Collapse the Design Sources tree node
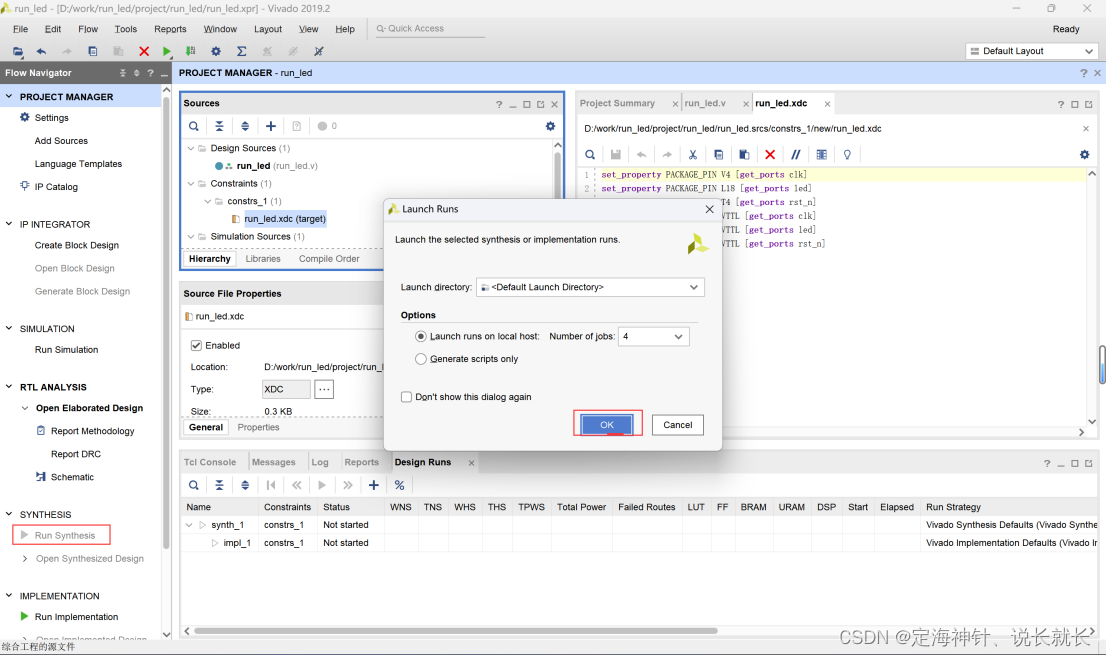Screen dimensions: 1106x656 190,148
